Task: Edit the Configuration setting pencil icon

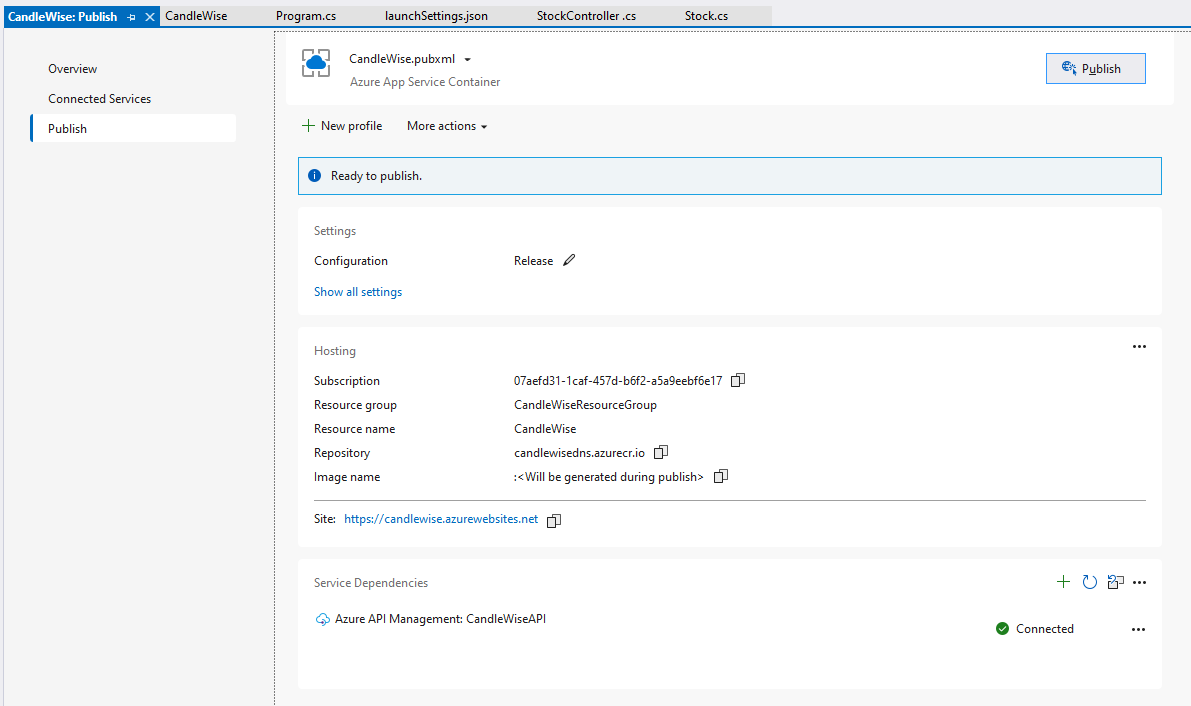Action: click(x=568, y=260)
